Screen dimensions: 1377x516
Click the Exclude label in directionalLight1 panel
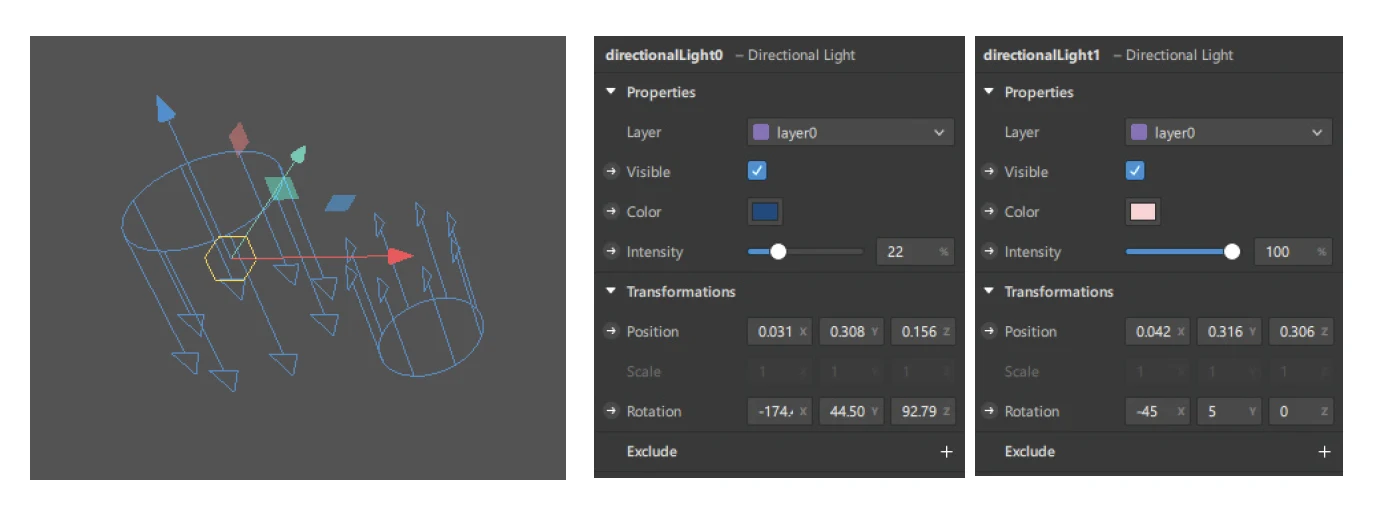[1030, 452]
